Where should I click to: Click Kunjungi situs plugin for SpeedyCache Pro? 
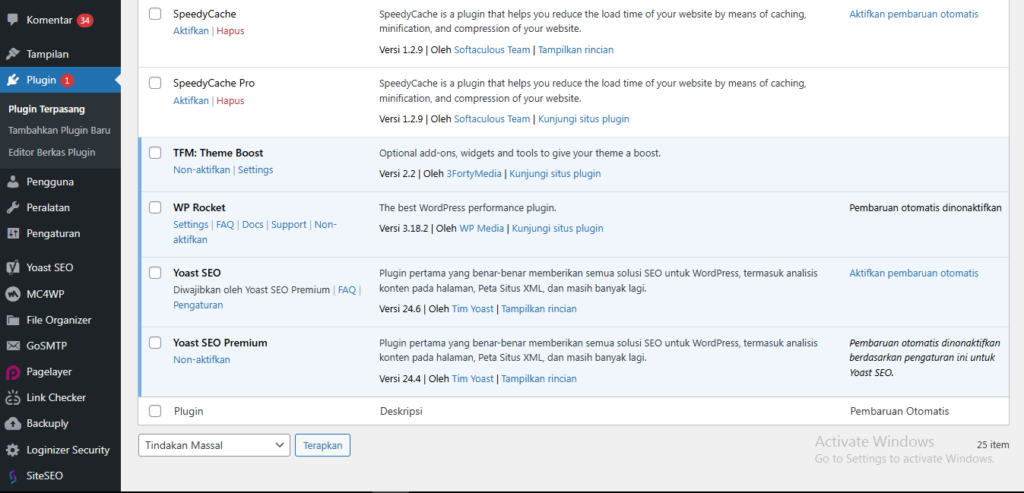click(583, 119)
